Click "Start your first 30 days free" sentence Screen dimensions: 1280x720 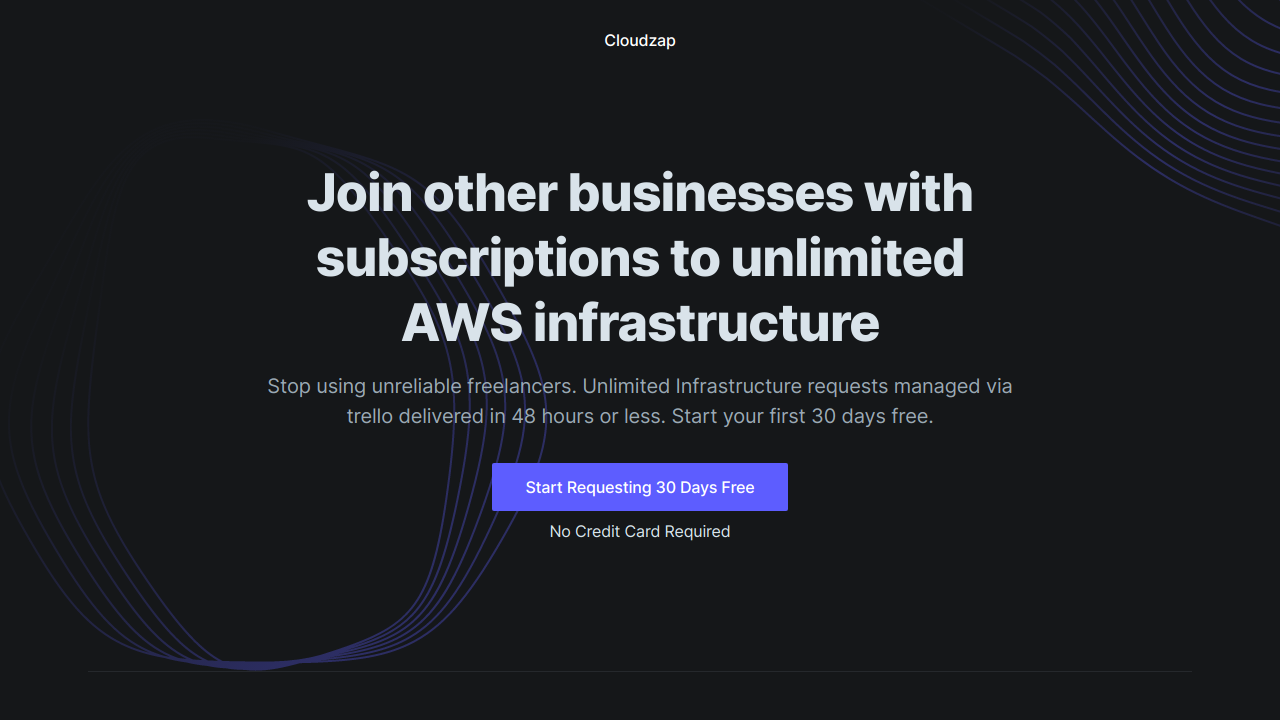click(802, 416)
